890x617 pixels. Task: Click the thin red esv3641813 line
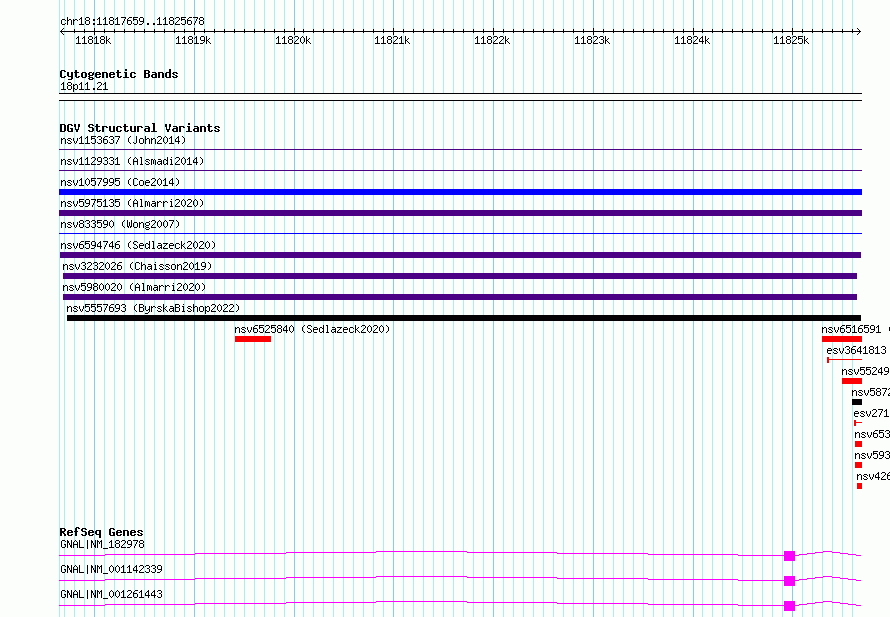pyautogui.click(x=845, y=360)
